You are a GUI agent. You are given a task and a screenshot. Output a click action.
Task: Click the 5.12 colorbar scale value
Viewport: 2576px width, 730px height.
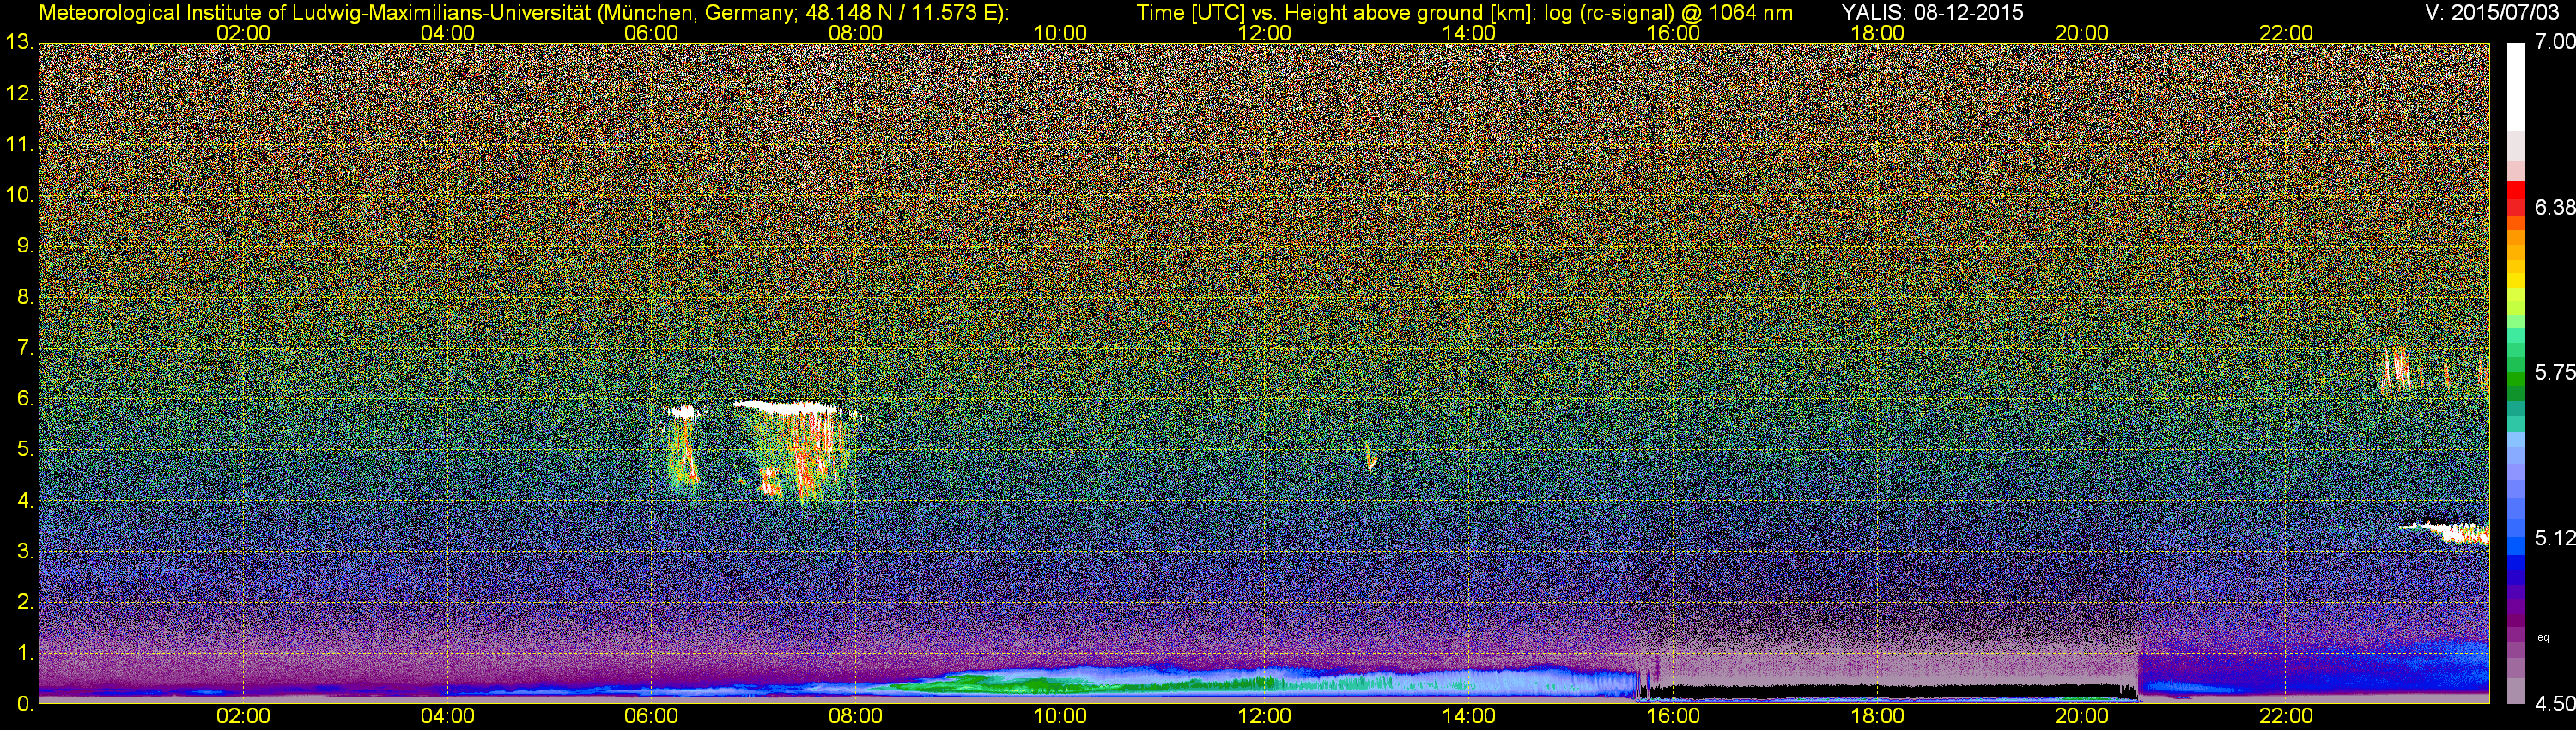tap(2554, 538)
